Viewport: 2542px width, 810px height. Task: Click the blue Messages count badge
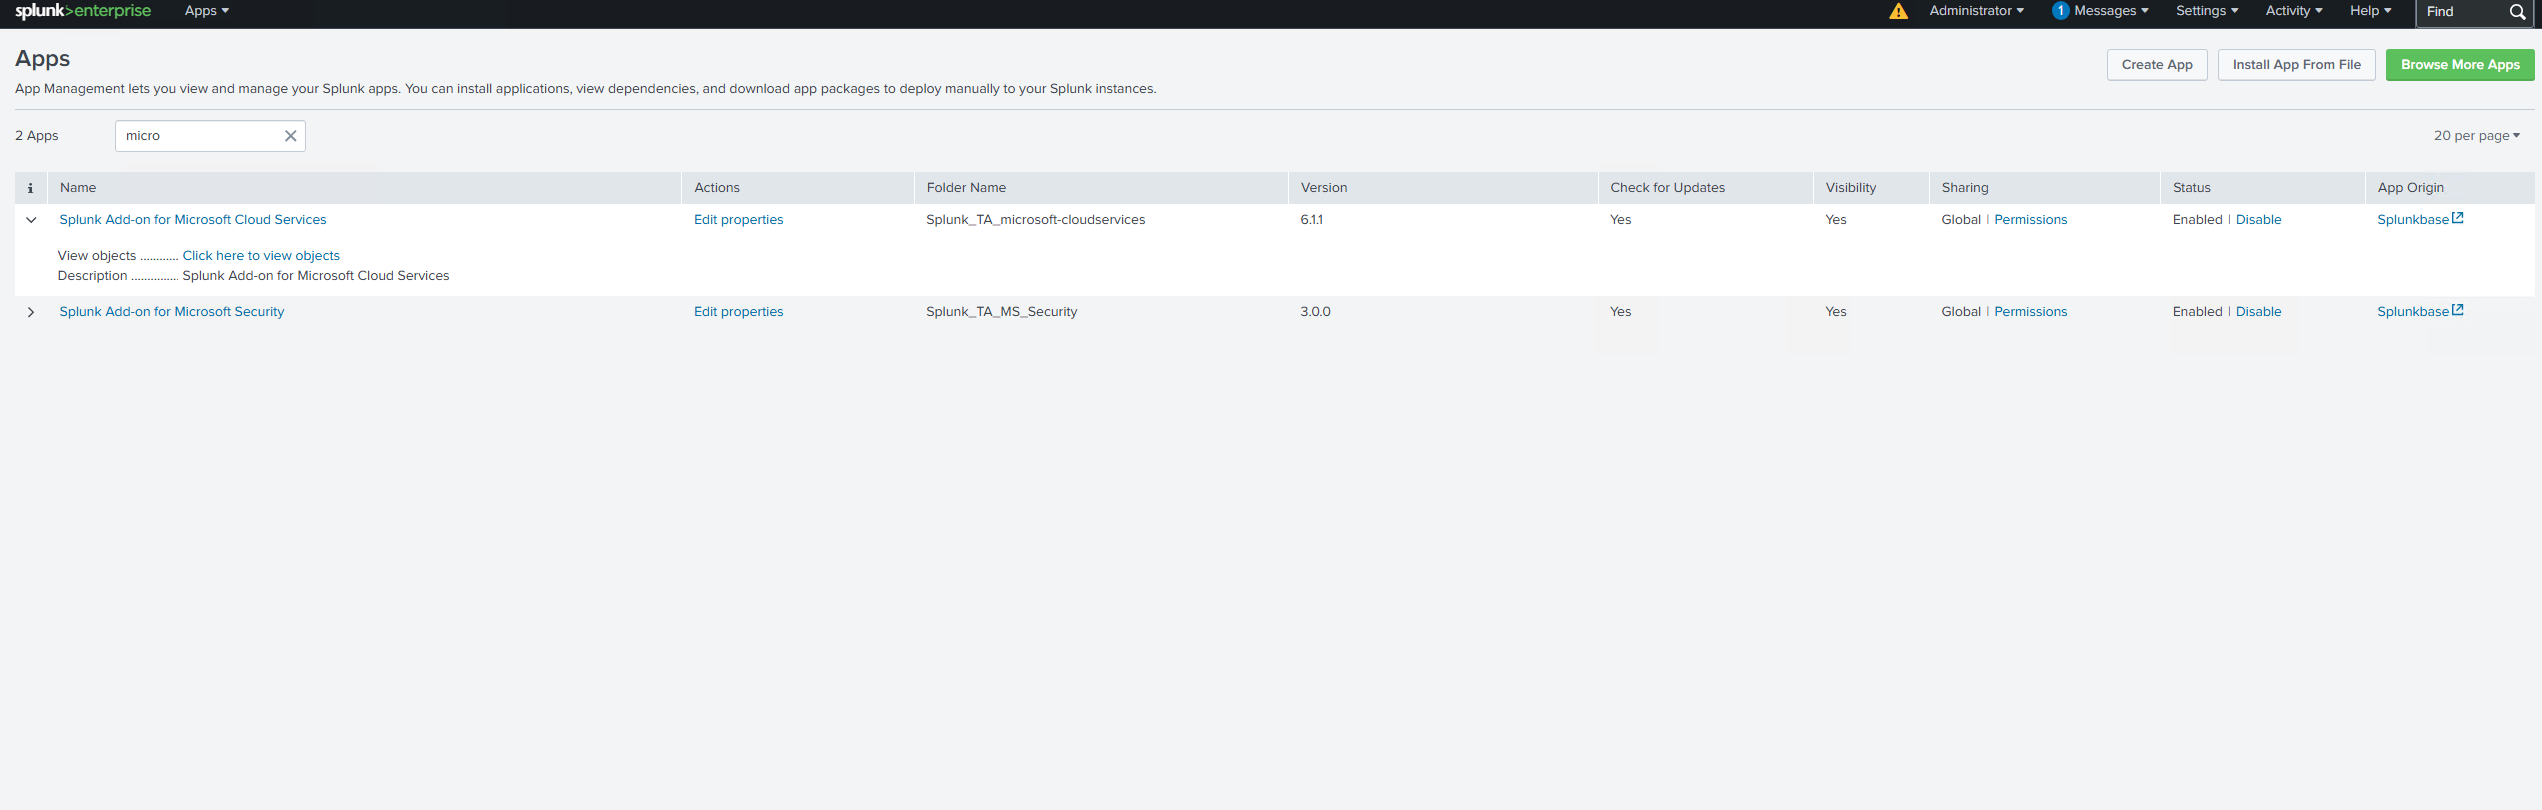[2060, 11]
